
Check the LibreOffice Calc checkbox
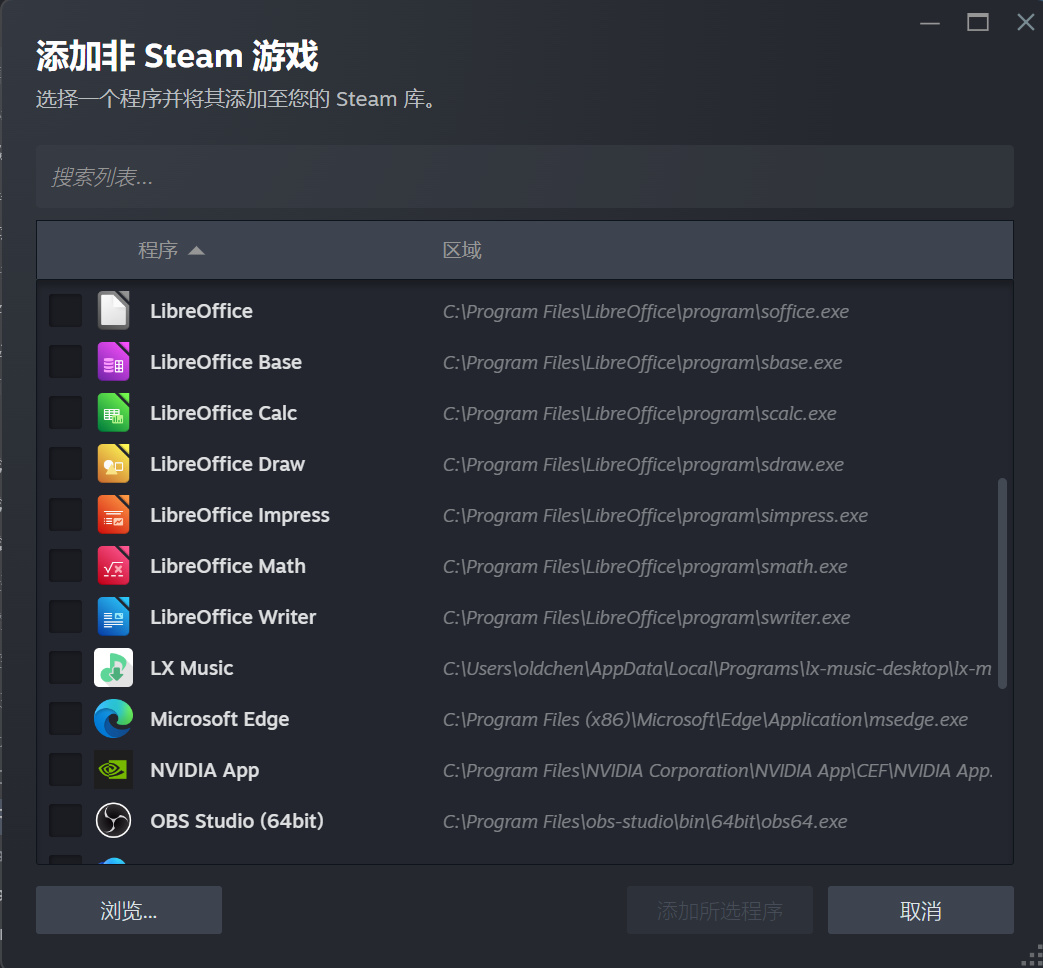coord(65,412)
